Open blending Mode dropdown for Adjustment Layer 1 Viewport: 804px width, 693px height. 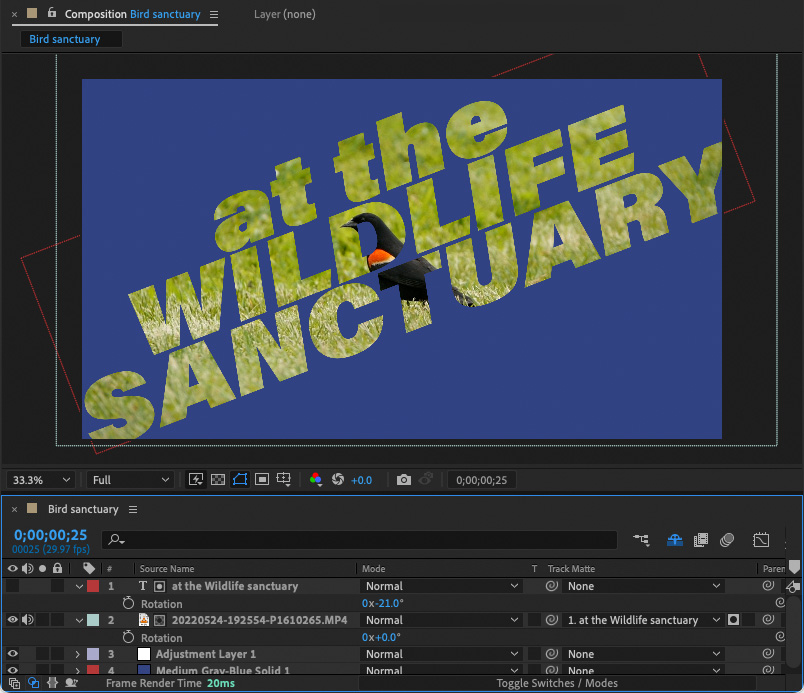pyautogui.click(x=441, y=654)
